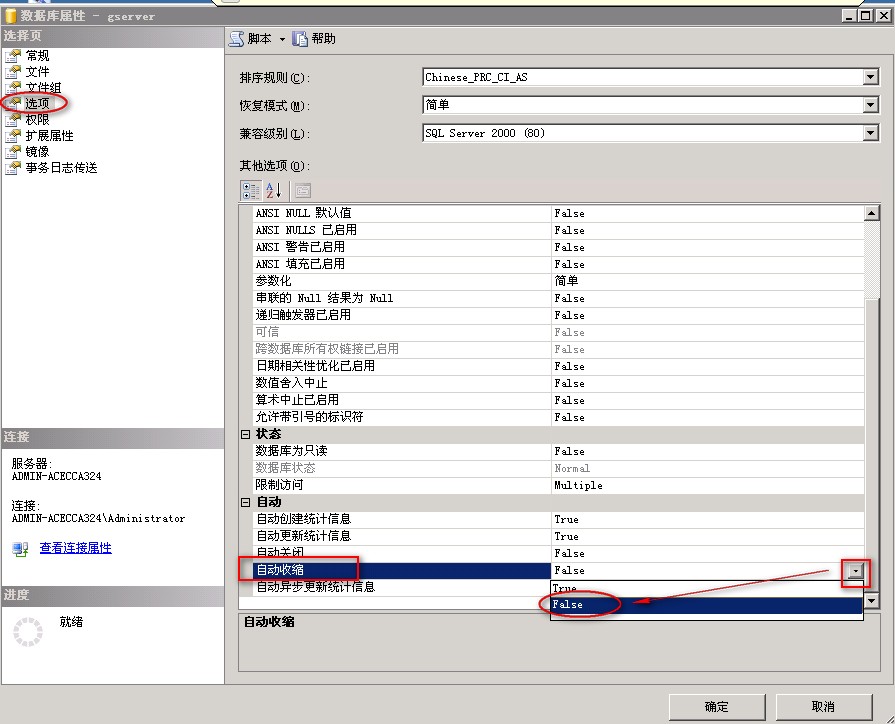Select the 文件组 page
The height and width of the screenshot is (724, 895).
pos(43,88)
